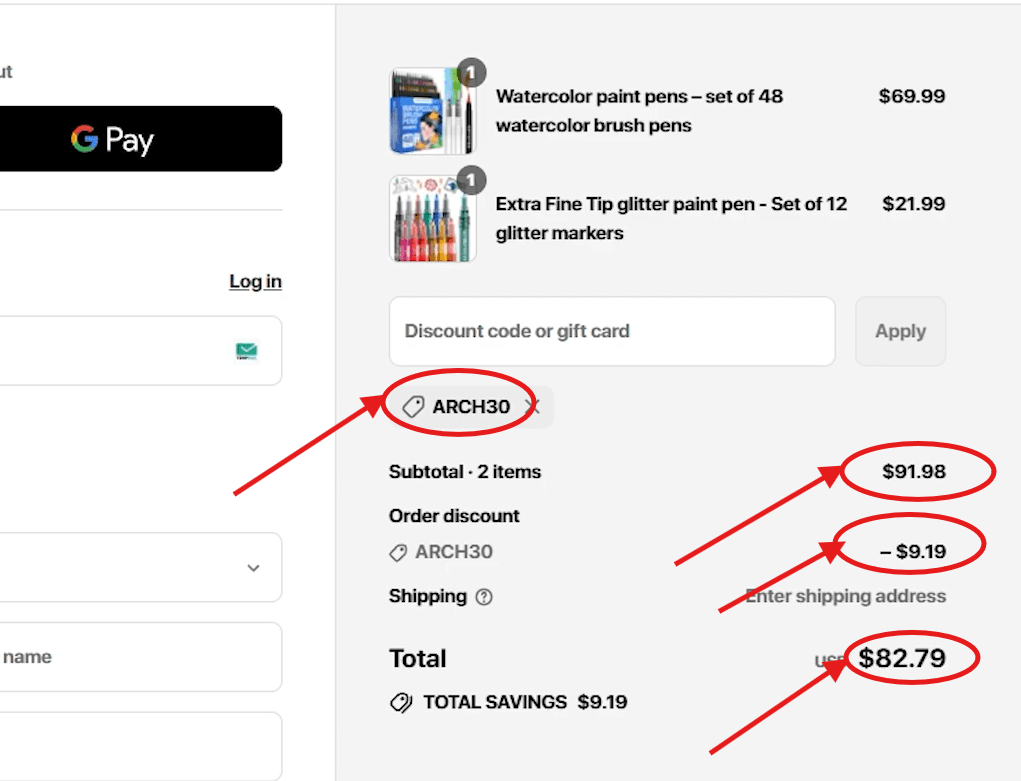Click the Shipping help question mark icon
This screenshot has height=781, width=1021.
point(486,597)
